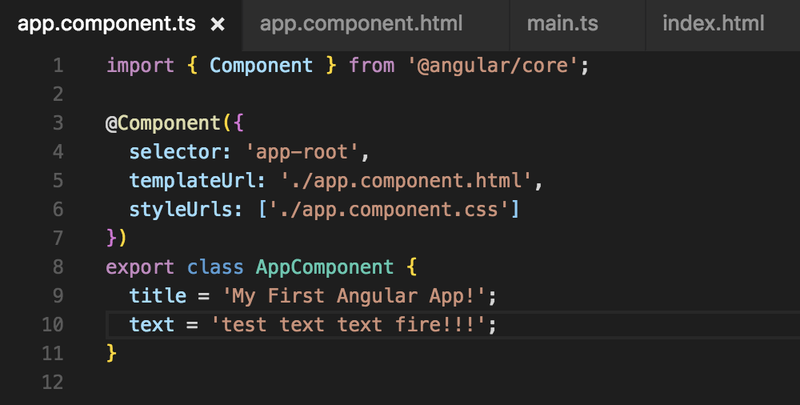Click the 'selector' property name

coord(176,152)
